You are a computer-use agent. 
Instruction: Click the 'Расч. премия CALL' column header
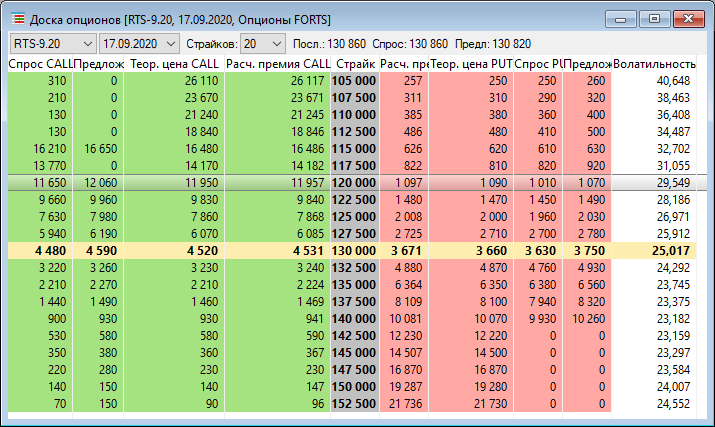(278, 64)
